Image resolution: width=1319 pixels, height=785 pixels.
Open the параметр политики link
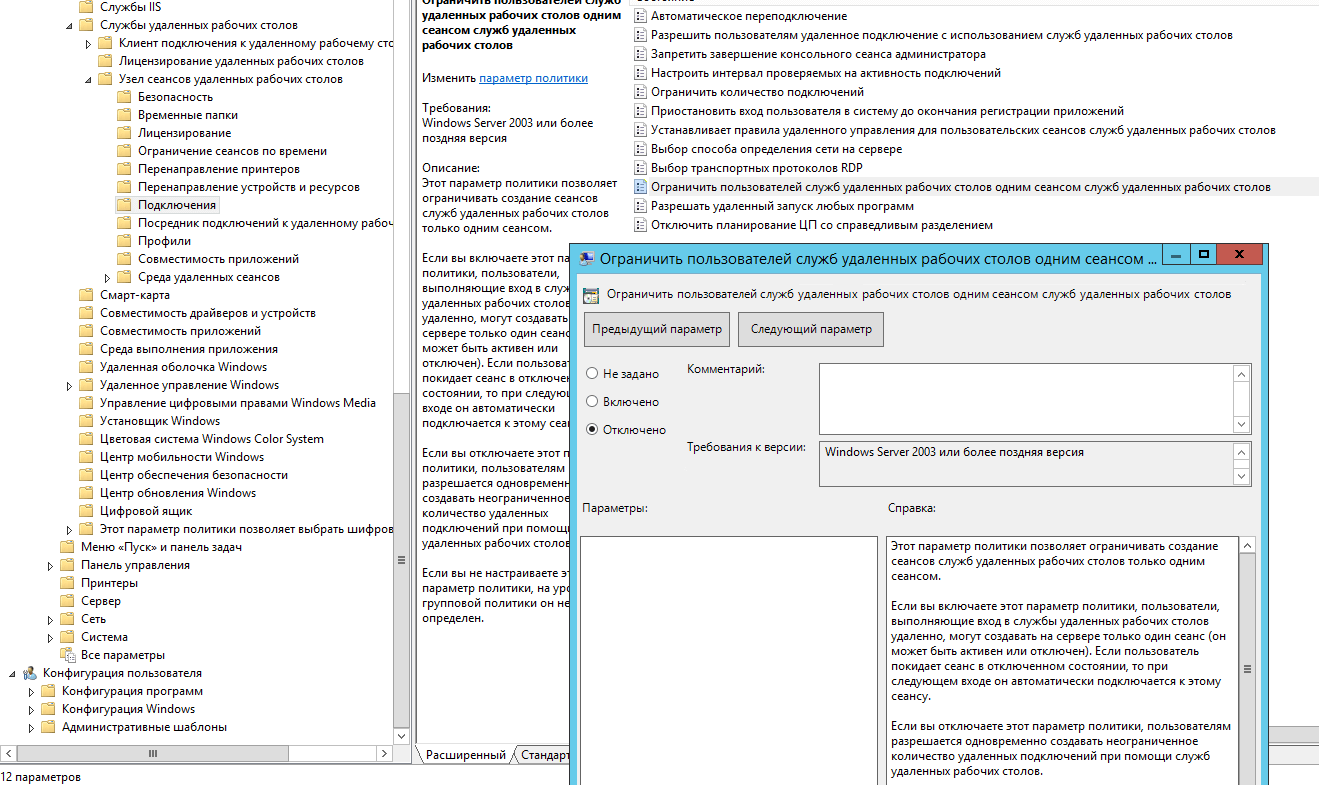point(533,78)
